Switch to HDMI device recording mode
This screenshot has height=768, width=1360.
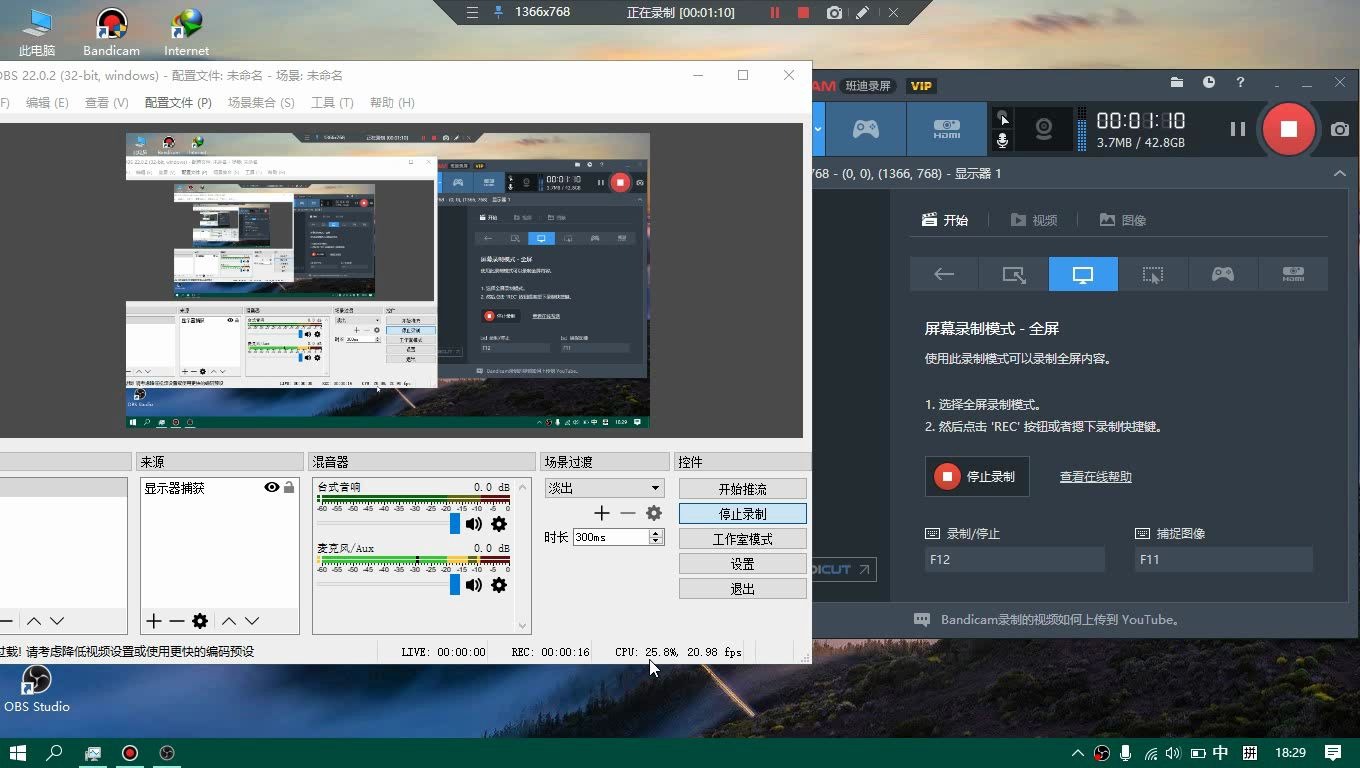click(1292, 274)
